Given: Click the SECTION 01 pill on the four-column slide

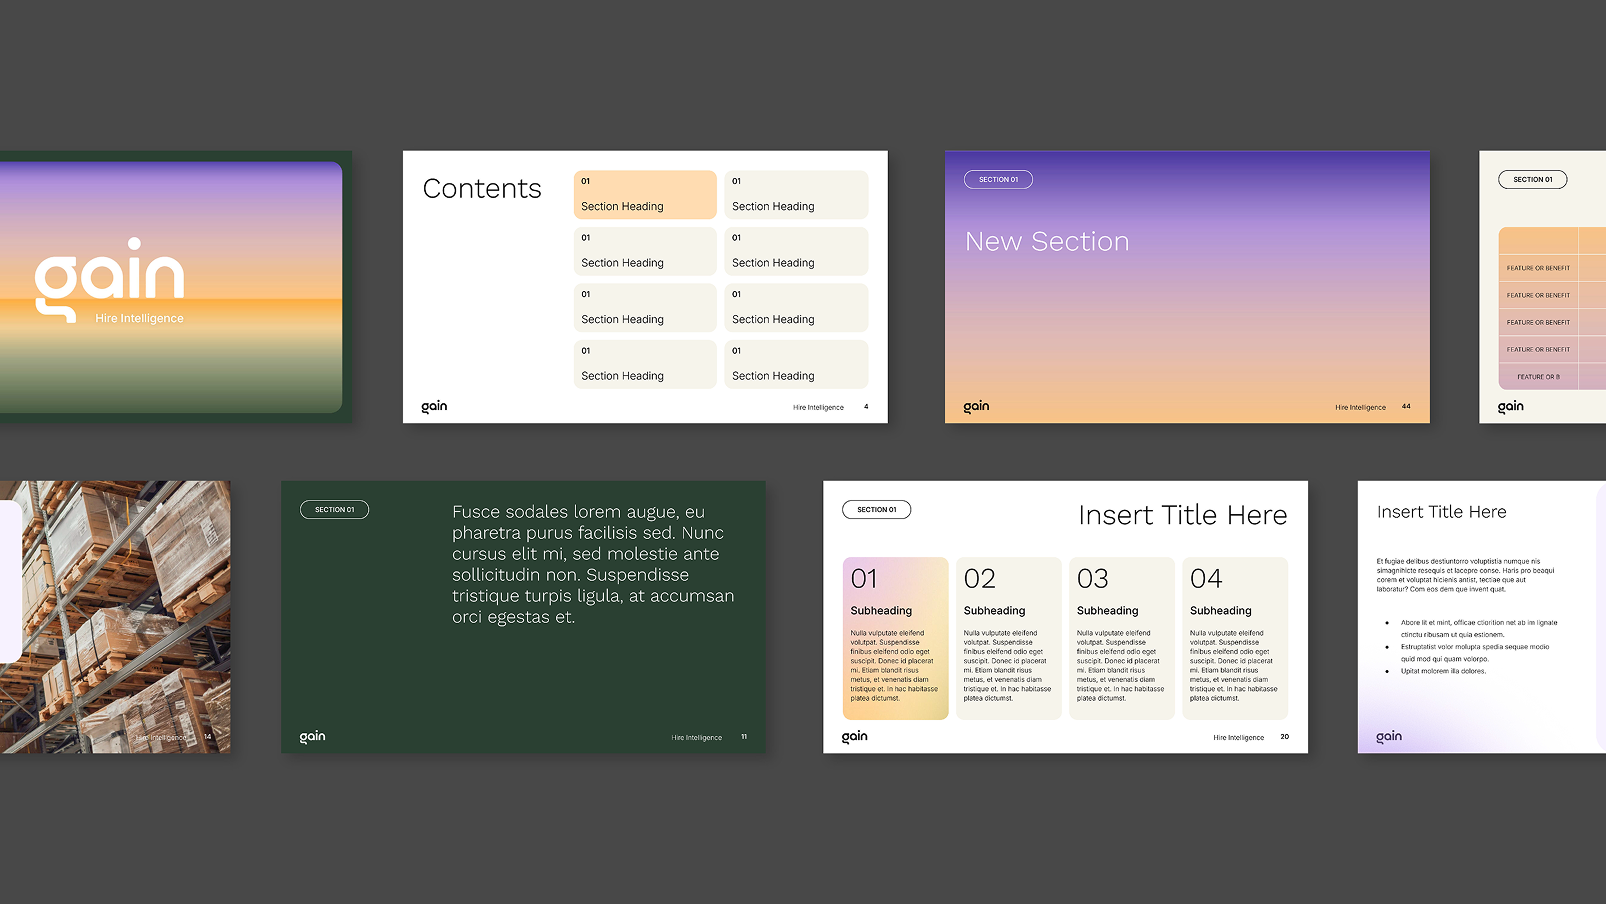Looking at the screenshot, I should click(877, 510).
